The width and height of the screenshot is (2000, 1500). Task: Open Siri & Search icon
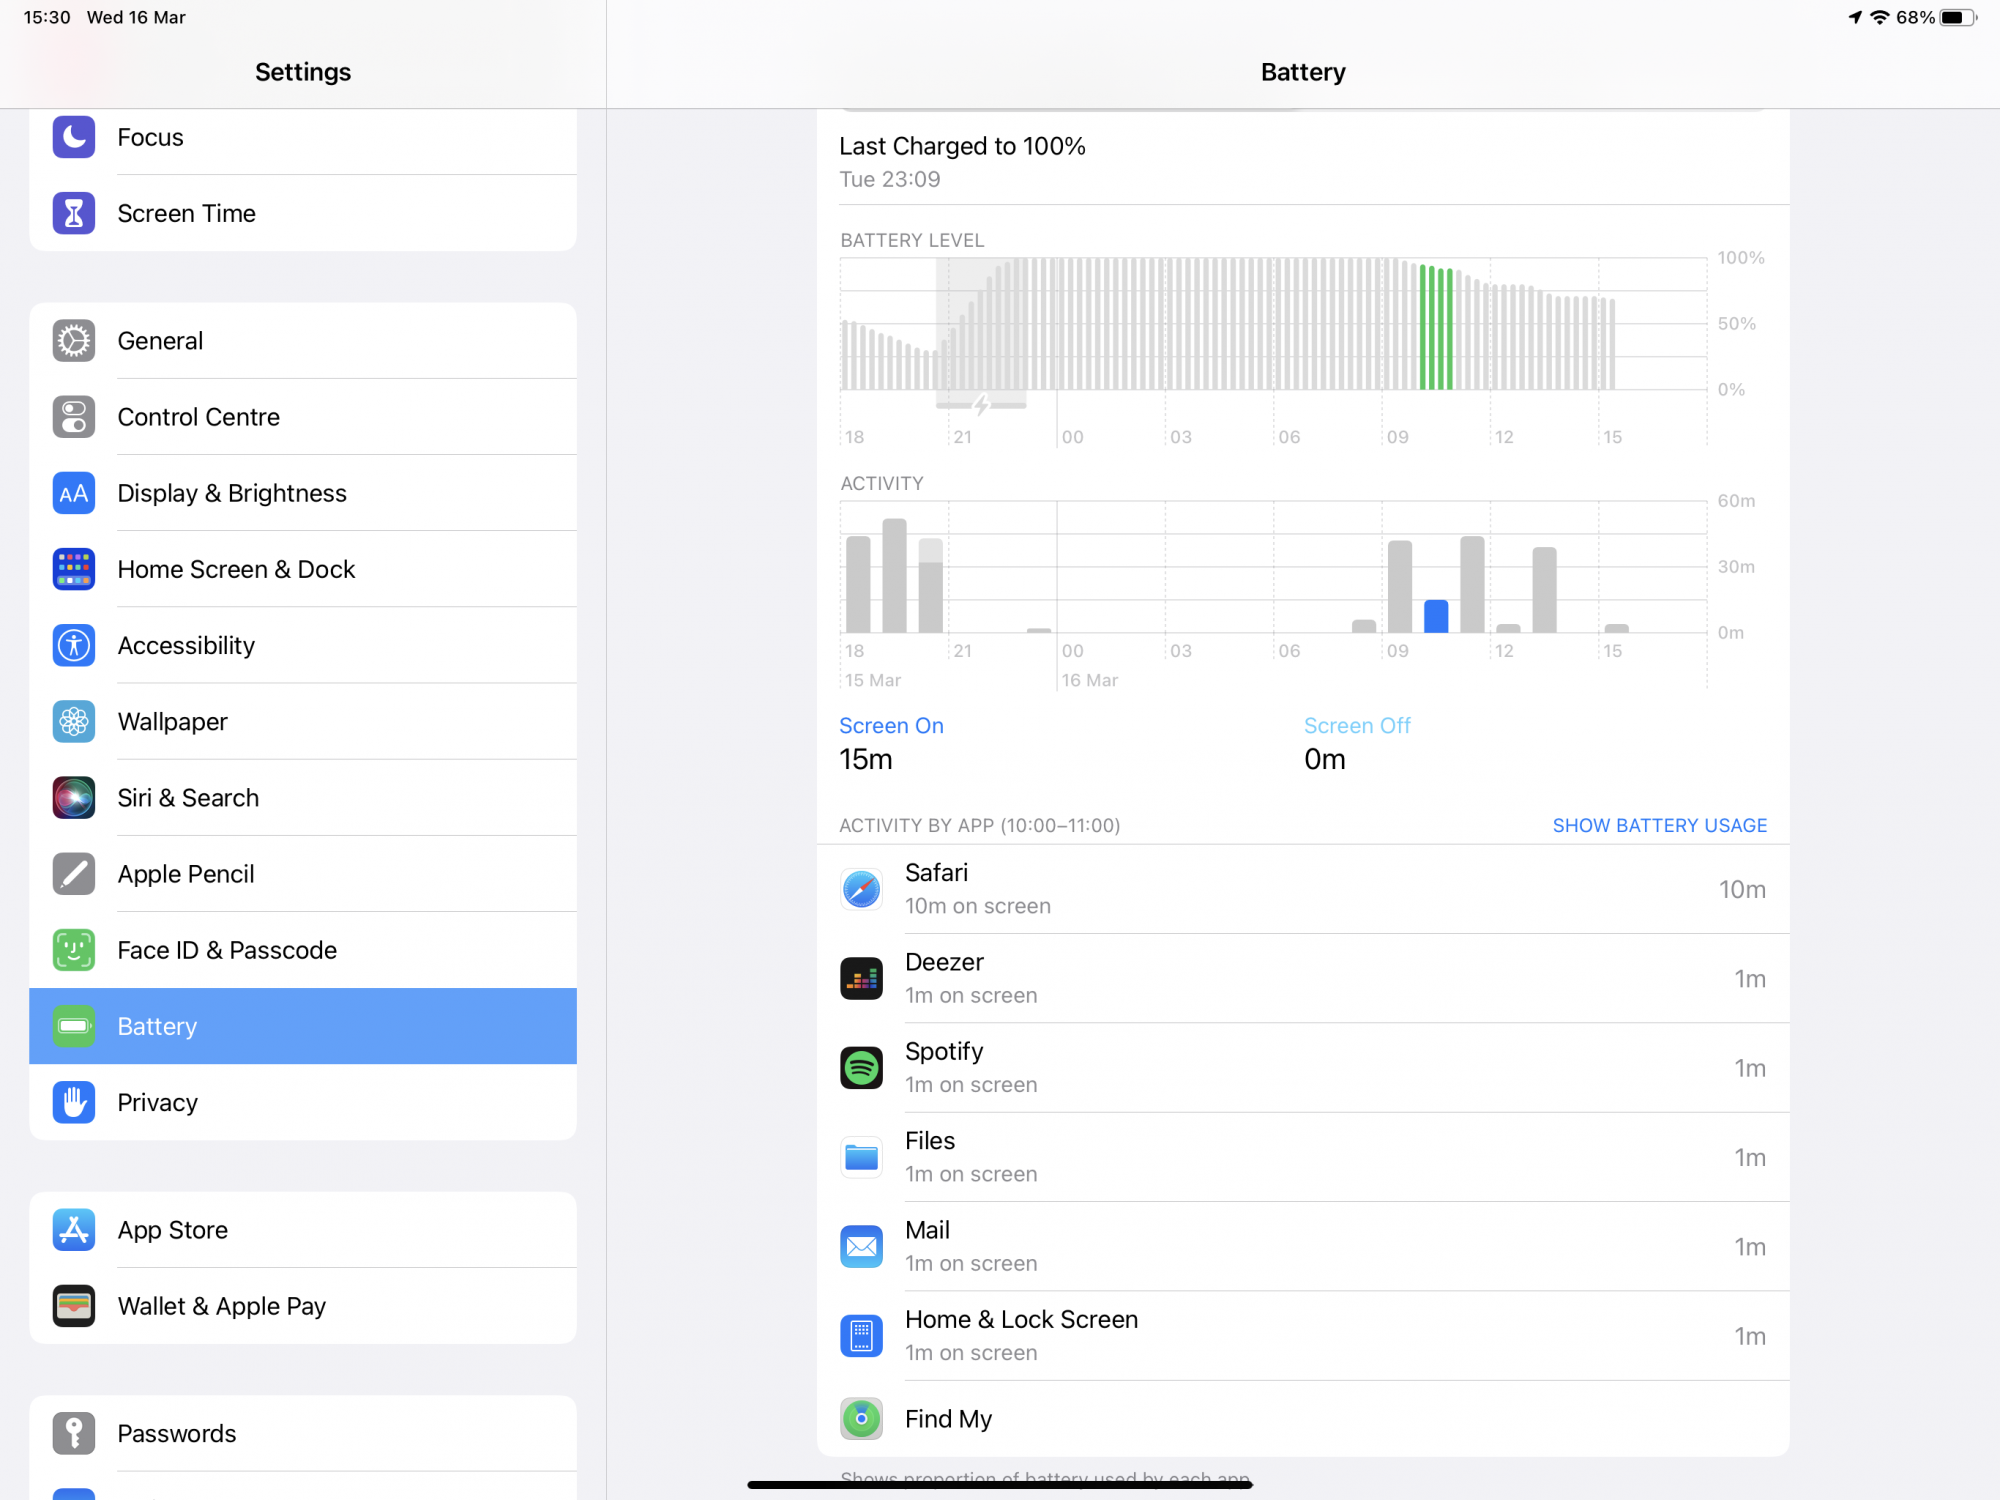(x=74, y=798)
